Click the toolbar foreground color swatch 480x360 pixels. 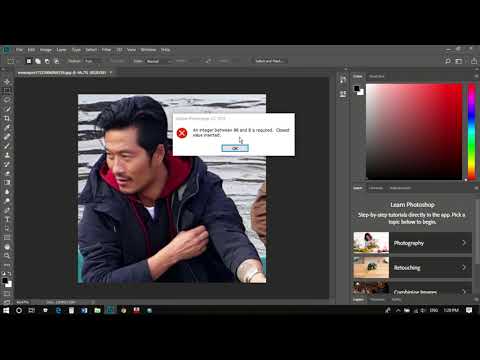point(5,281)
